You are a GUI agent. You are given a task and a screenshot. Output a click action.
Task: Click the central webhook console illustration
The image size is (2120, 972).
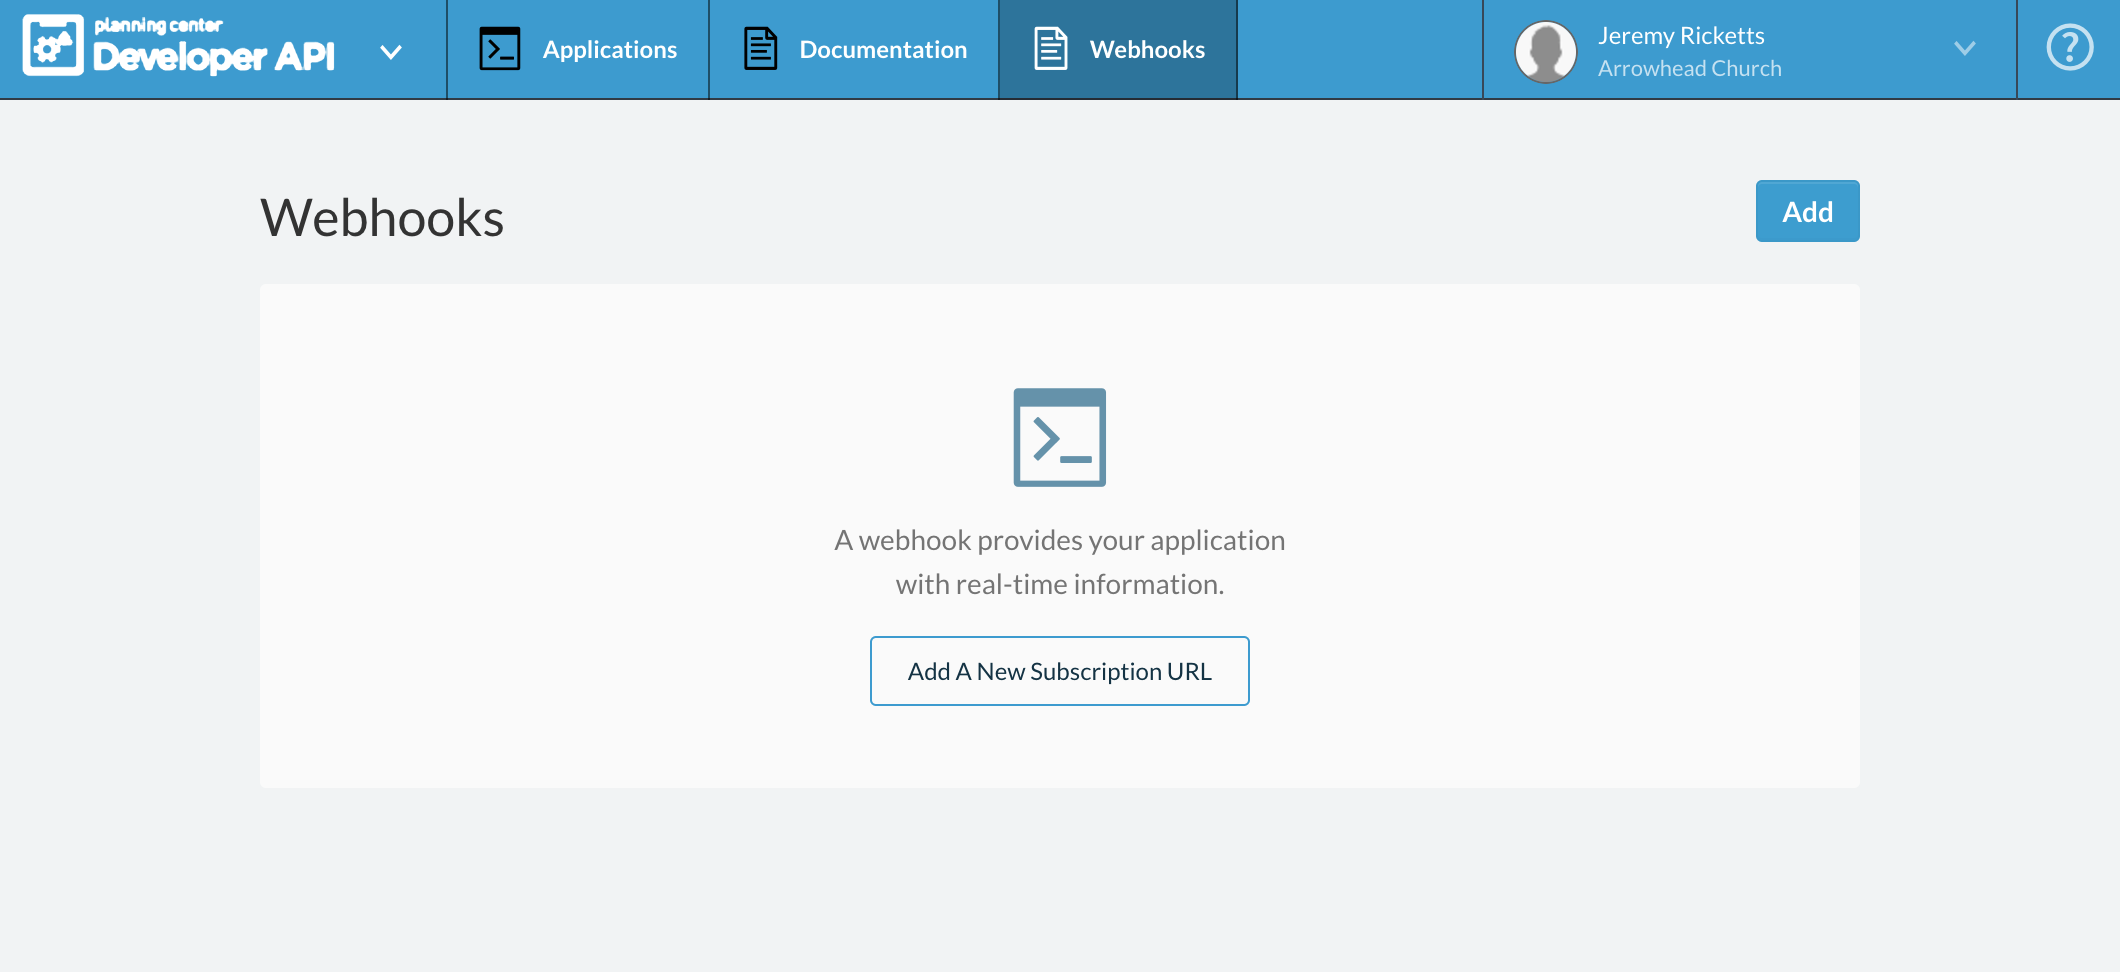click(1059, 437)
